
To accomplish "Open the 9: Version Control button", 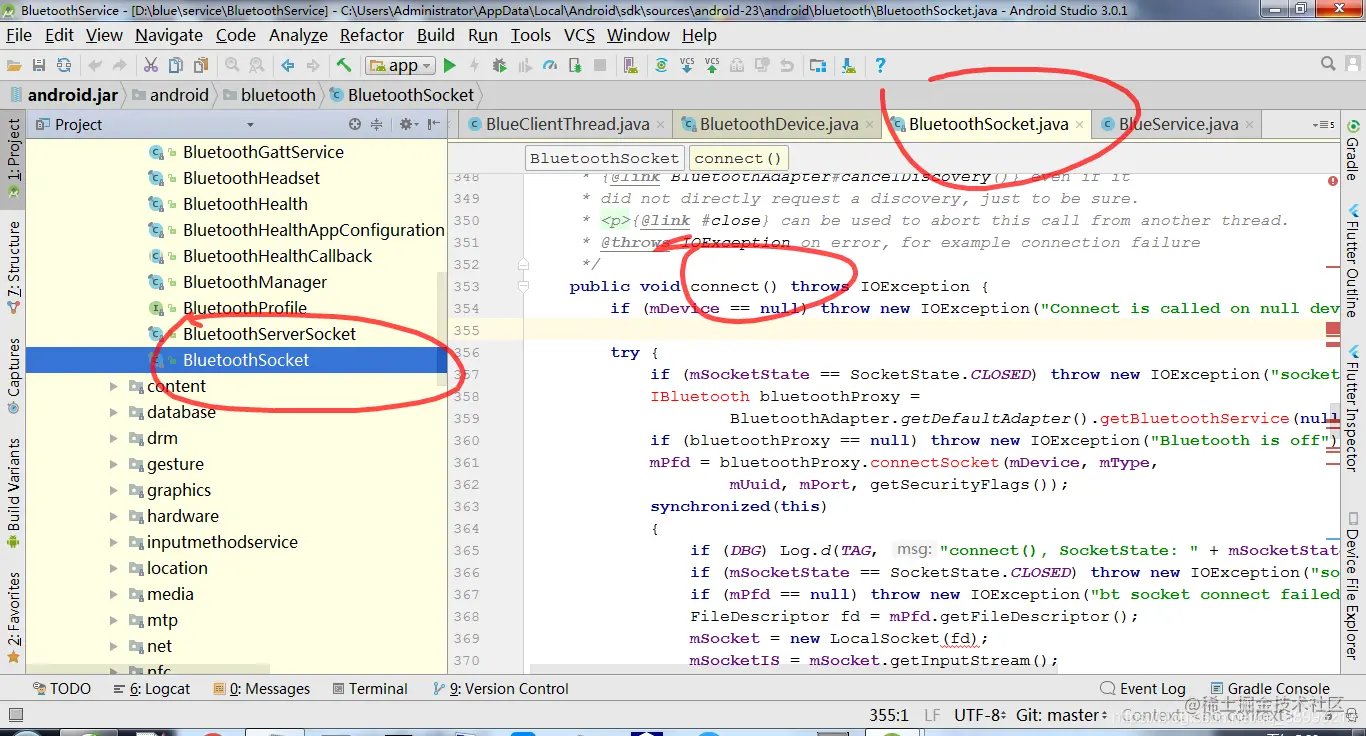I will [500, 689].
